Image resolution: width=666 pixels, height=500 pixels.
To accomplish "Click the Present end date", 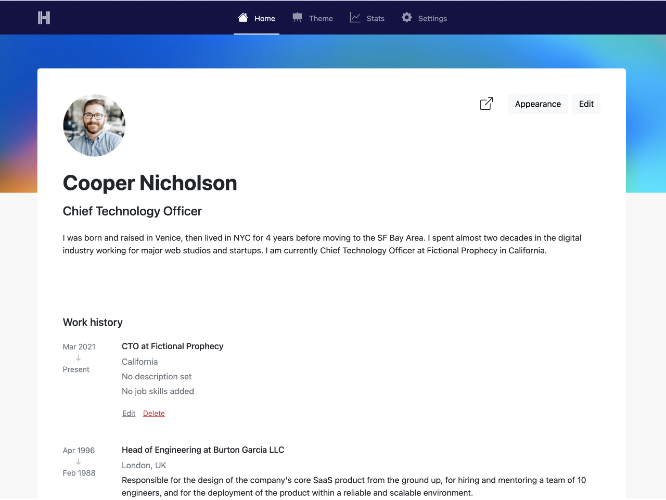I will [76, 370].
